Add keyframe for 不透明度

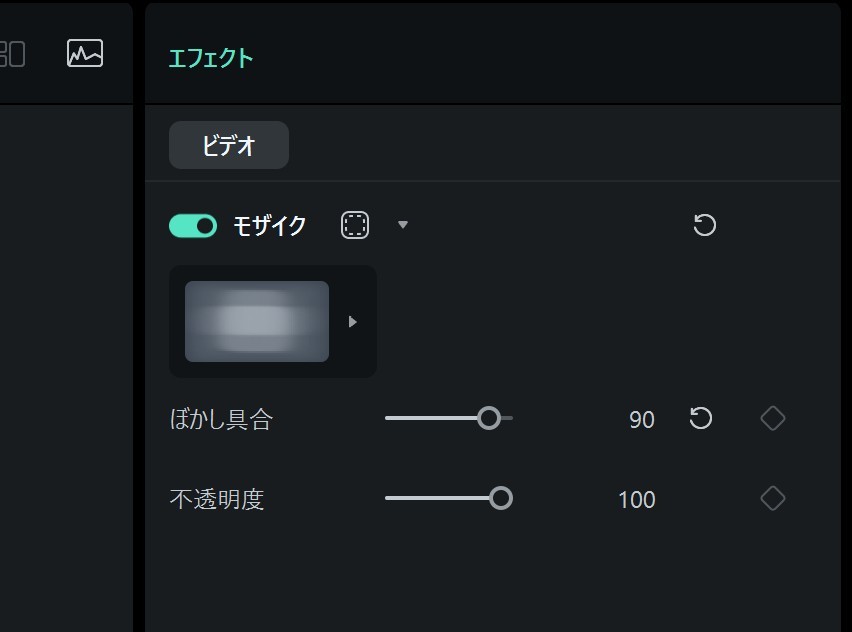click(x=773, y=498)
